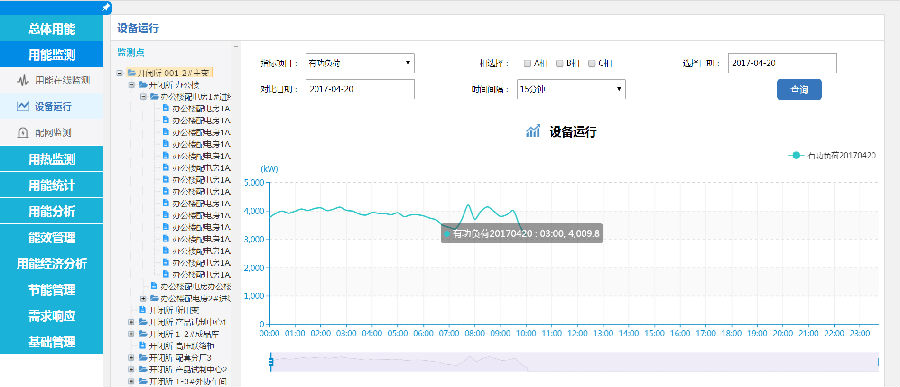Click the pin icon above the sidebar
Screen dimensions: 900x387
105,7
